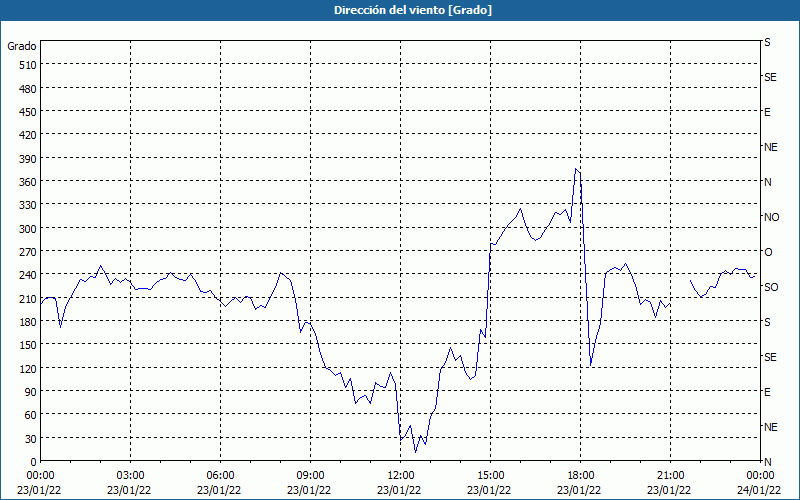Click the 390 degree axis label
Screen dimensions: 800x500
pyautogui.click(x=28, y=159)
